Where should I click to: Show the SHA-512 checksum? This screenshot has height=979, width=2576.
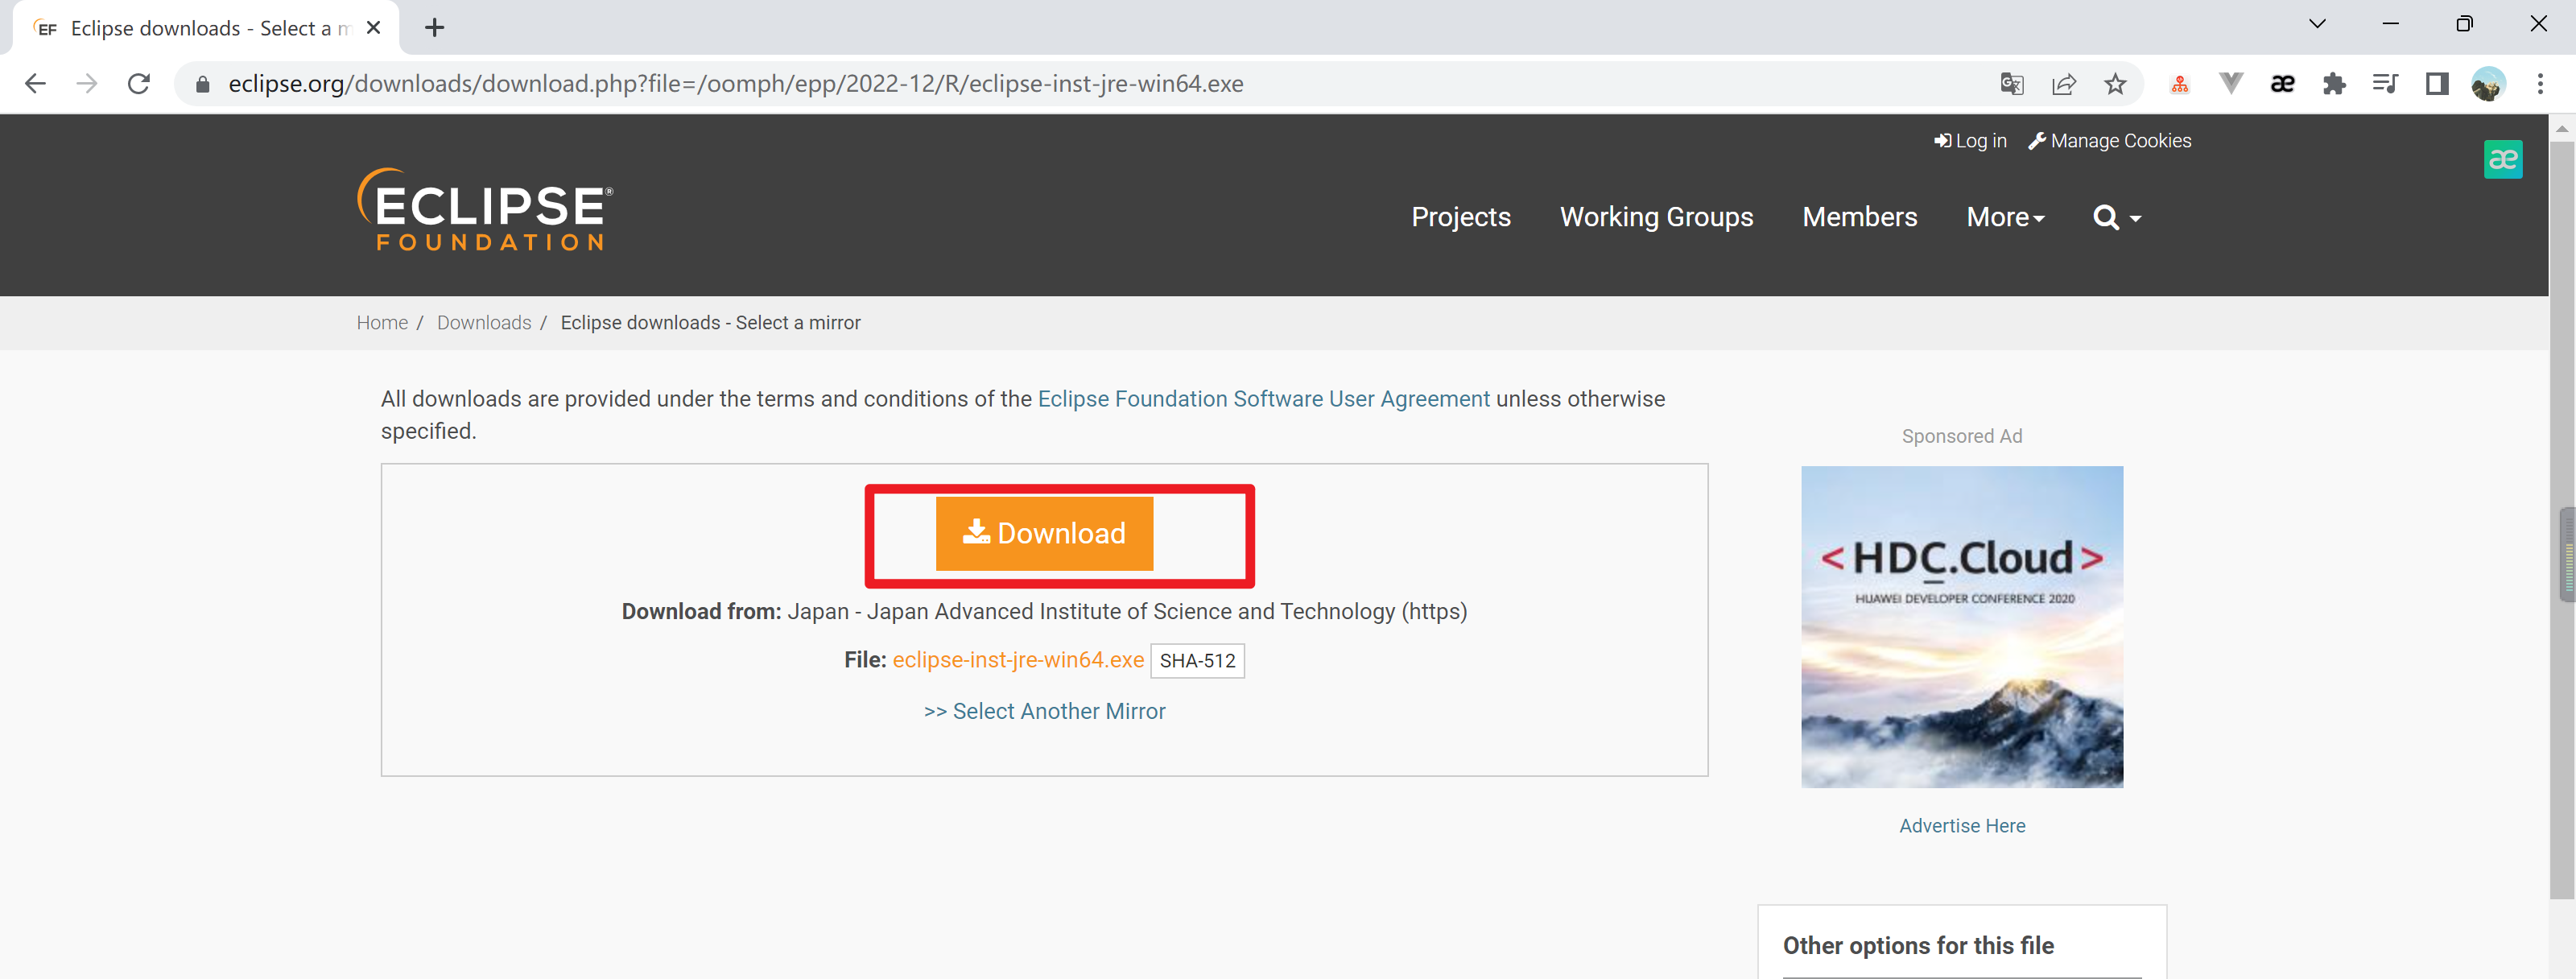click(x=1197, y=661)
